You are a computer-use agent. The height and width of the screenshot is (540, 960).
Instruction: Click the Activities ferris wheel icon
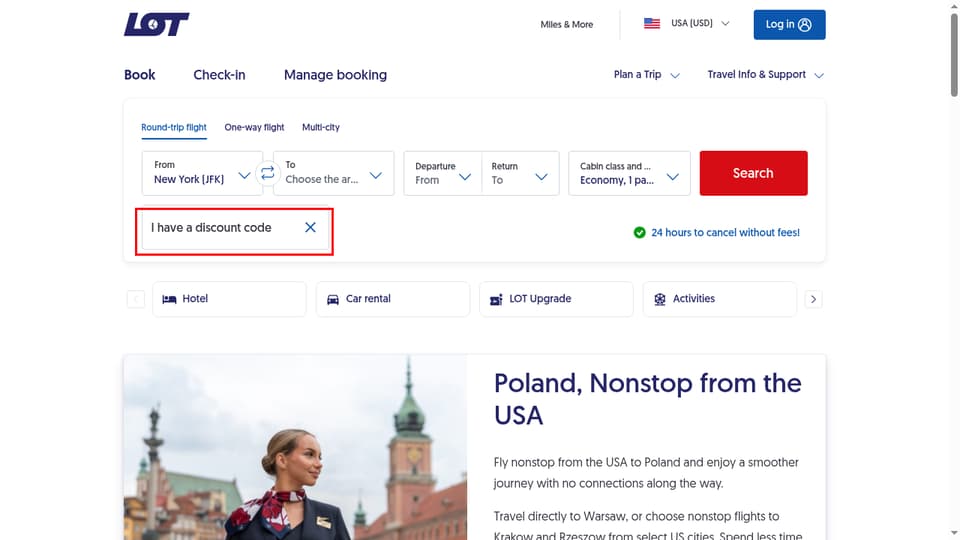[659, 299]
